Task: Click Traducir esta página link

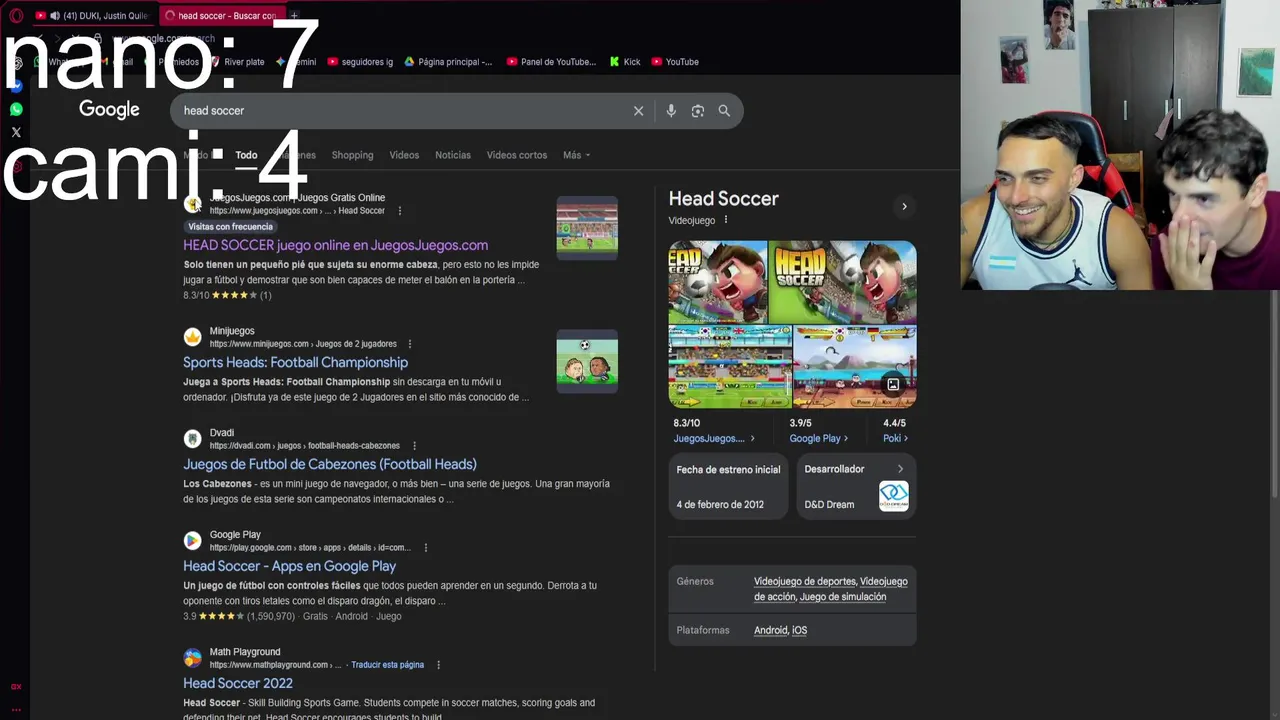Action: [387, 665]
